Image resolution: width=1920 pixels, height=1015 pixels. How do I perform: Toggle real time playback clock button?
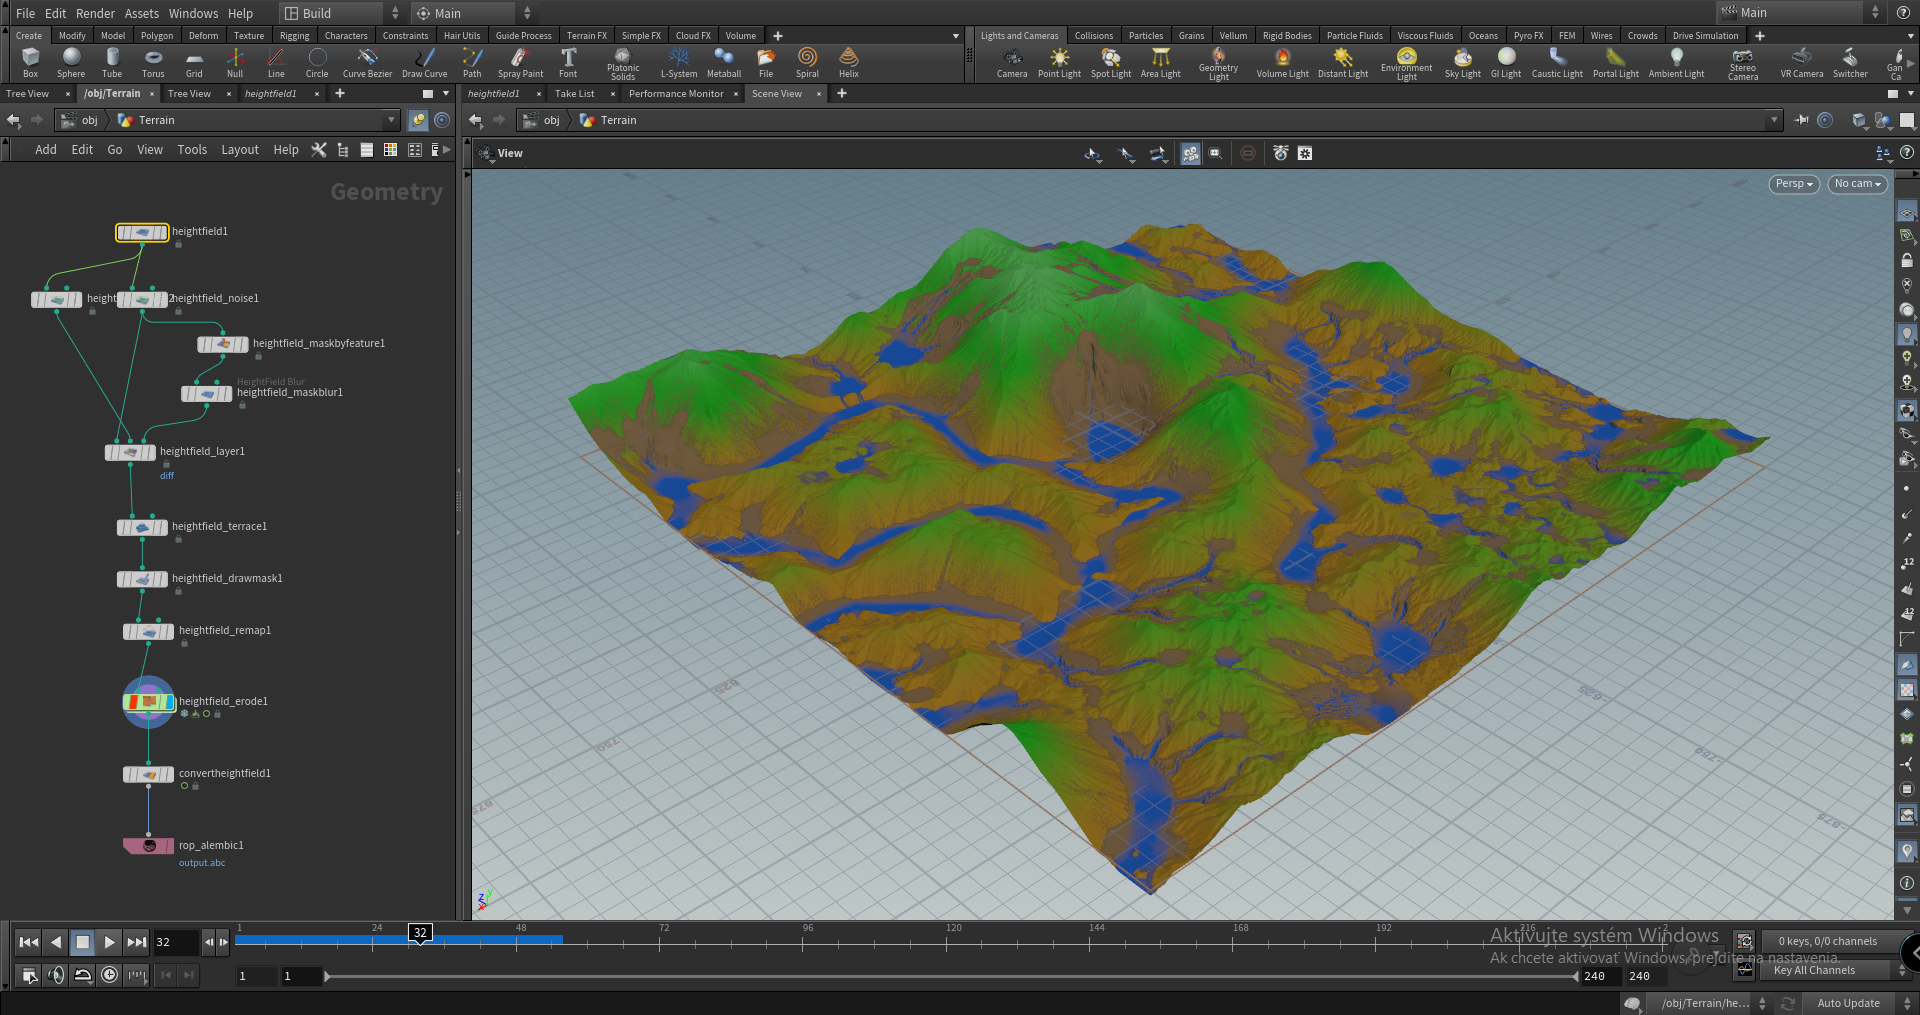pos(109,975)
